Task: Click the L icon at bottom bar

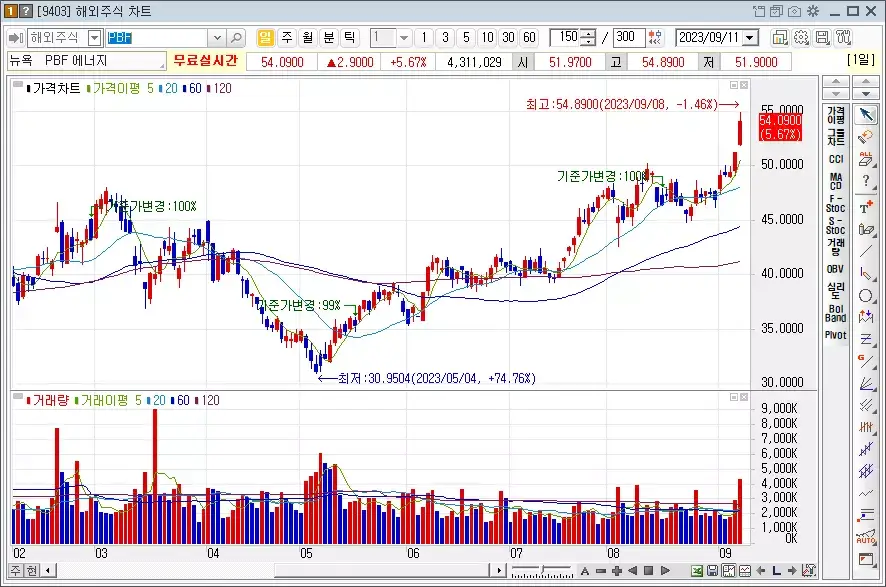Action: click(776, 571)
